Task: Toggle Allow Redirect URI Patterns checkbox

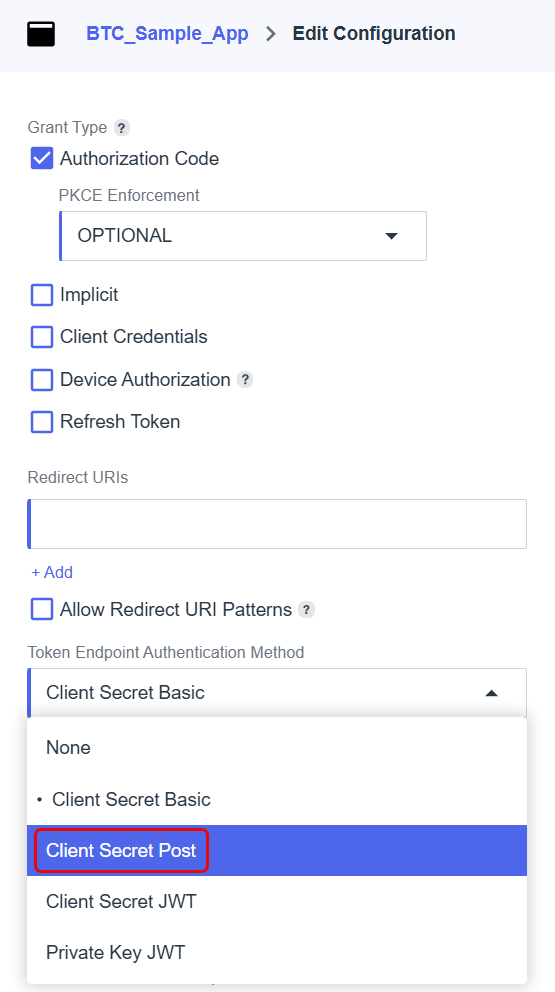Action: coord(42,610)
